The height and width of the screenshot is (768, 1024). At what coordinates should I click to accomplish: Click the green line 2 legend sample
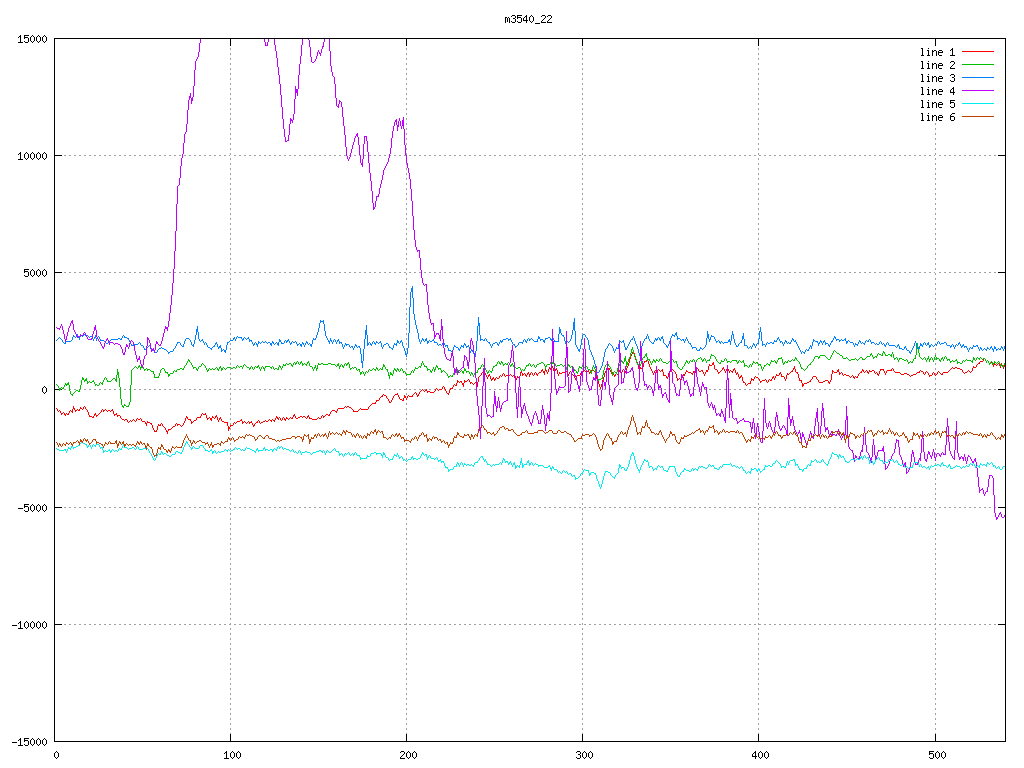tap(978, 65)
